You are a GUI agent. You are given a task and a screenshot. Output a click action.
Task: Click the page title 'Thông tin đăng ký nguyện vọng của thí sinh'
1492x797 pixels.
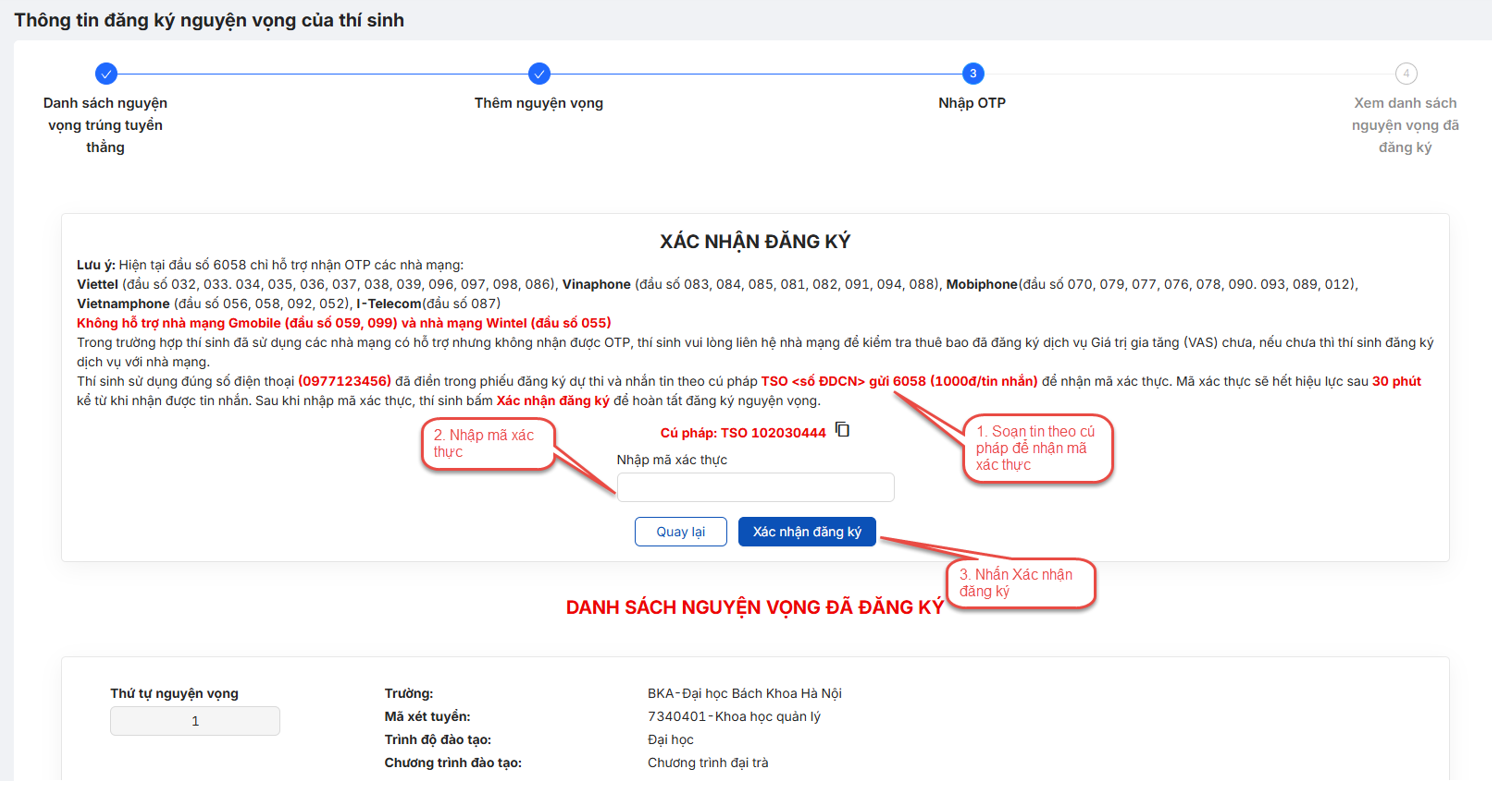tap(209, 20)
